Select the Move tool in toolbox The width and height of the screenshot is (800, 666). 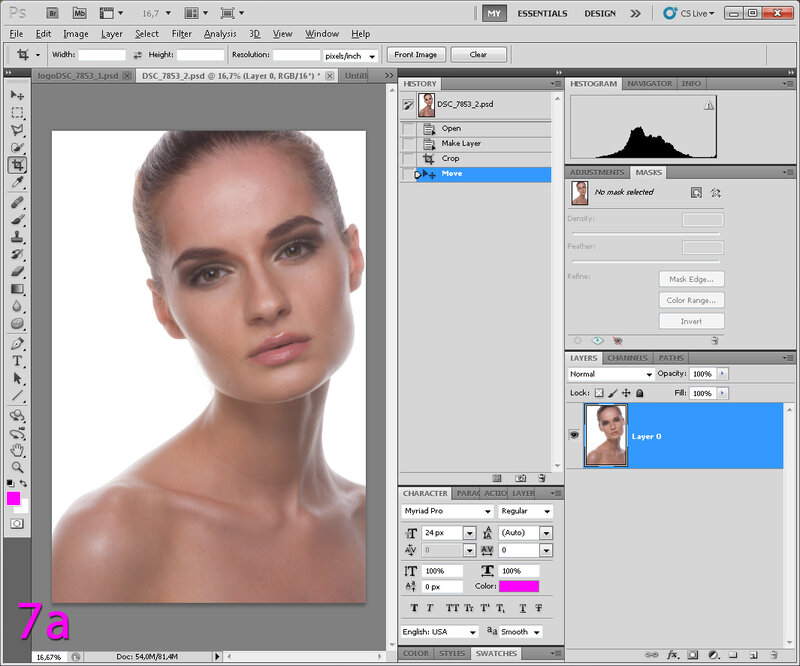[17, 94]
